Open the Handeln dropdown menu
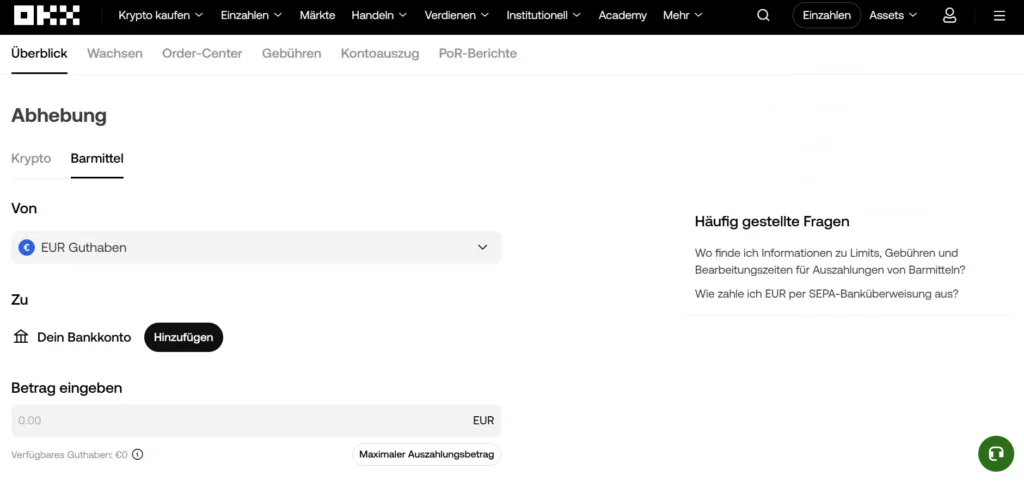Screen dimensions: 1024x482 click(x=379, y=15)
